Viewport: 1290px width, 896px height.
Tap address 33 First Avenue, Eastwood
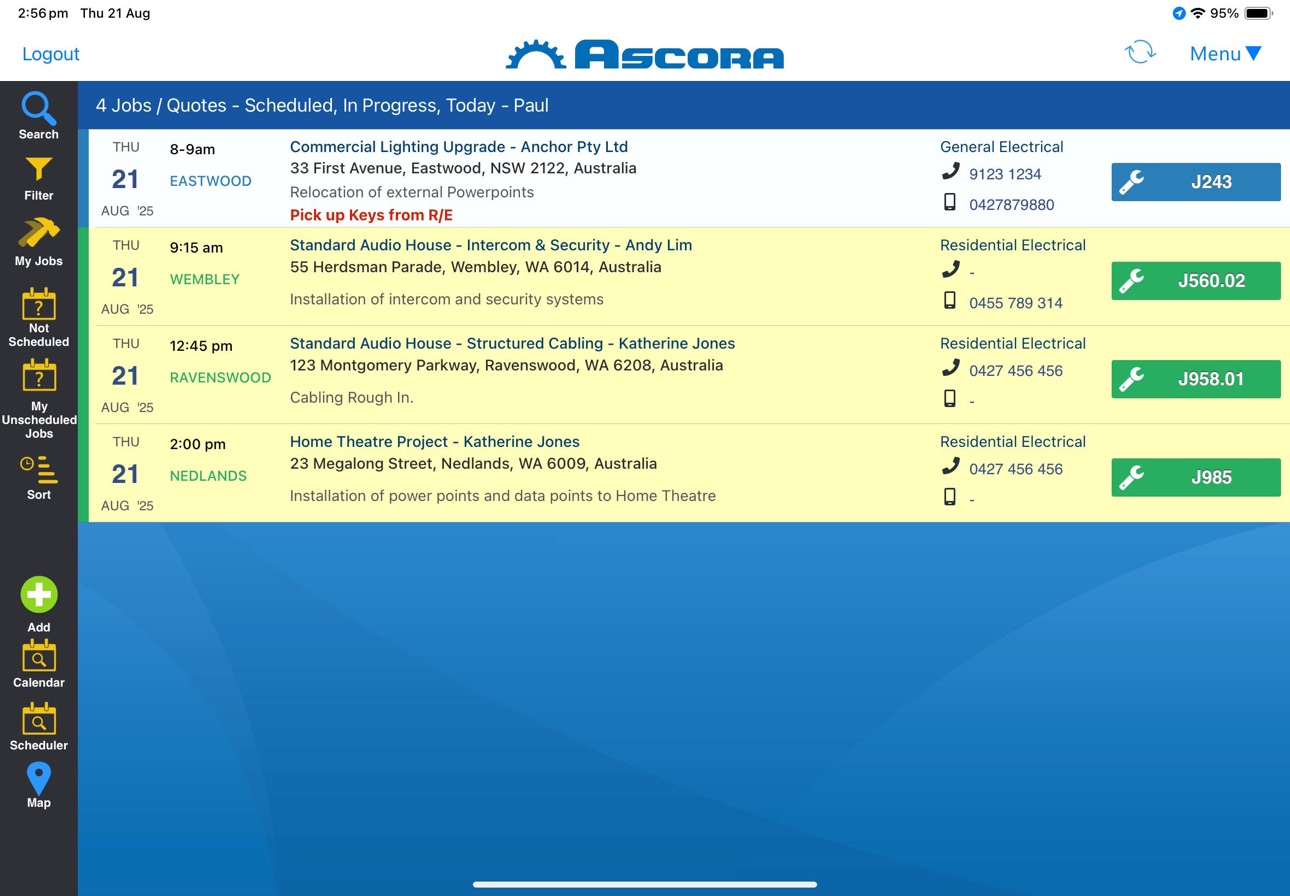tap(463, 168)
